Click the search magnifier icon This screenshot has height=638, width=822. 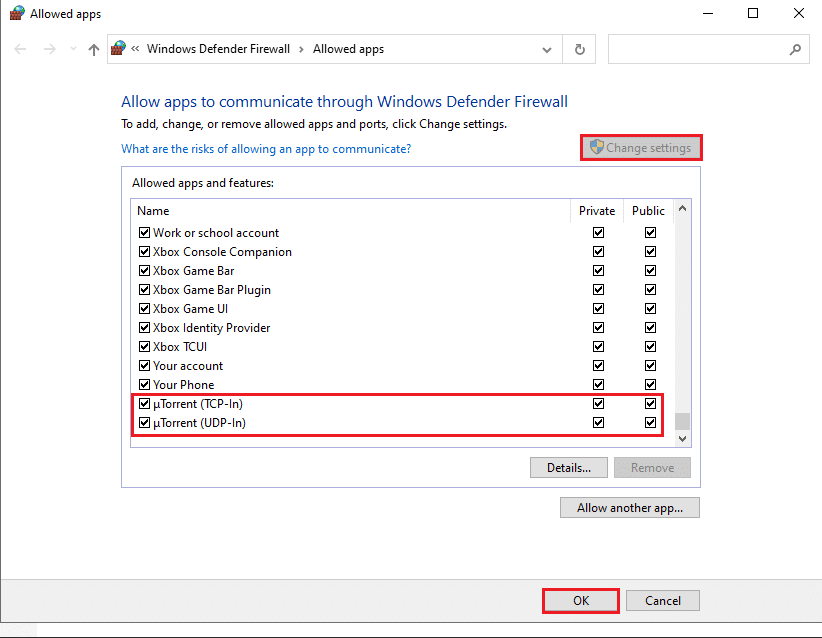[795, 48]
